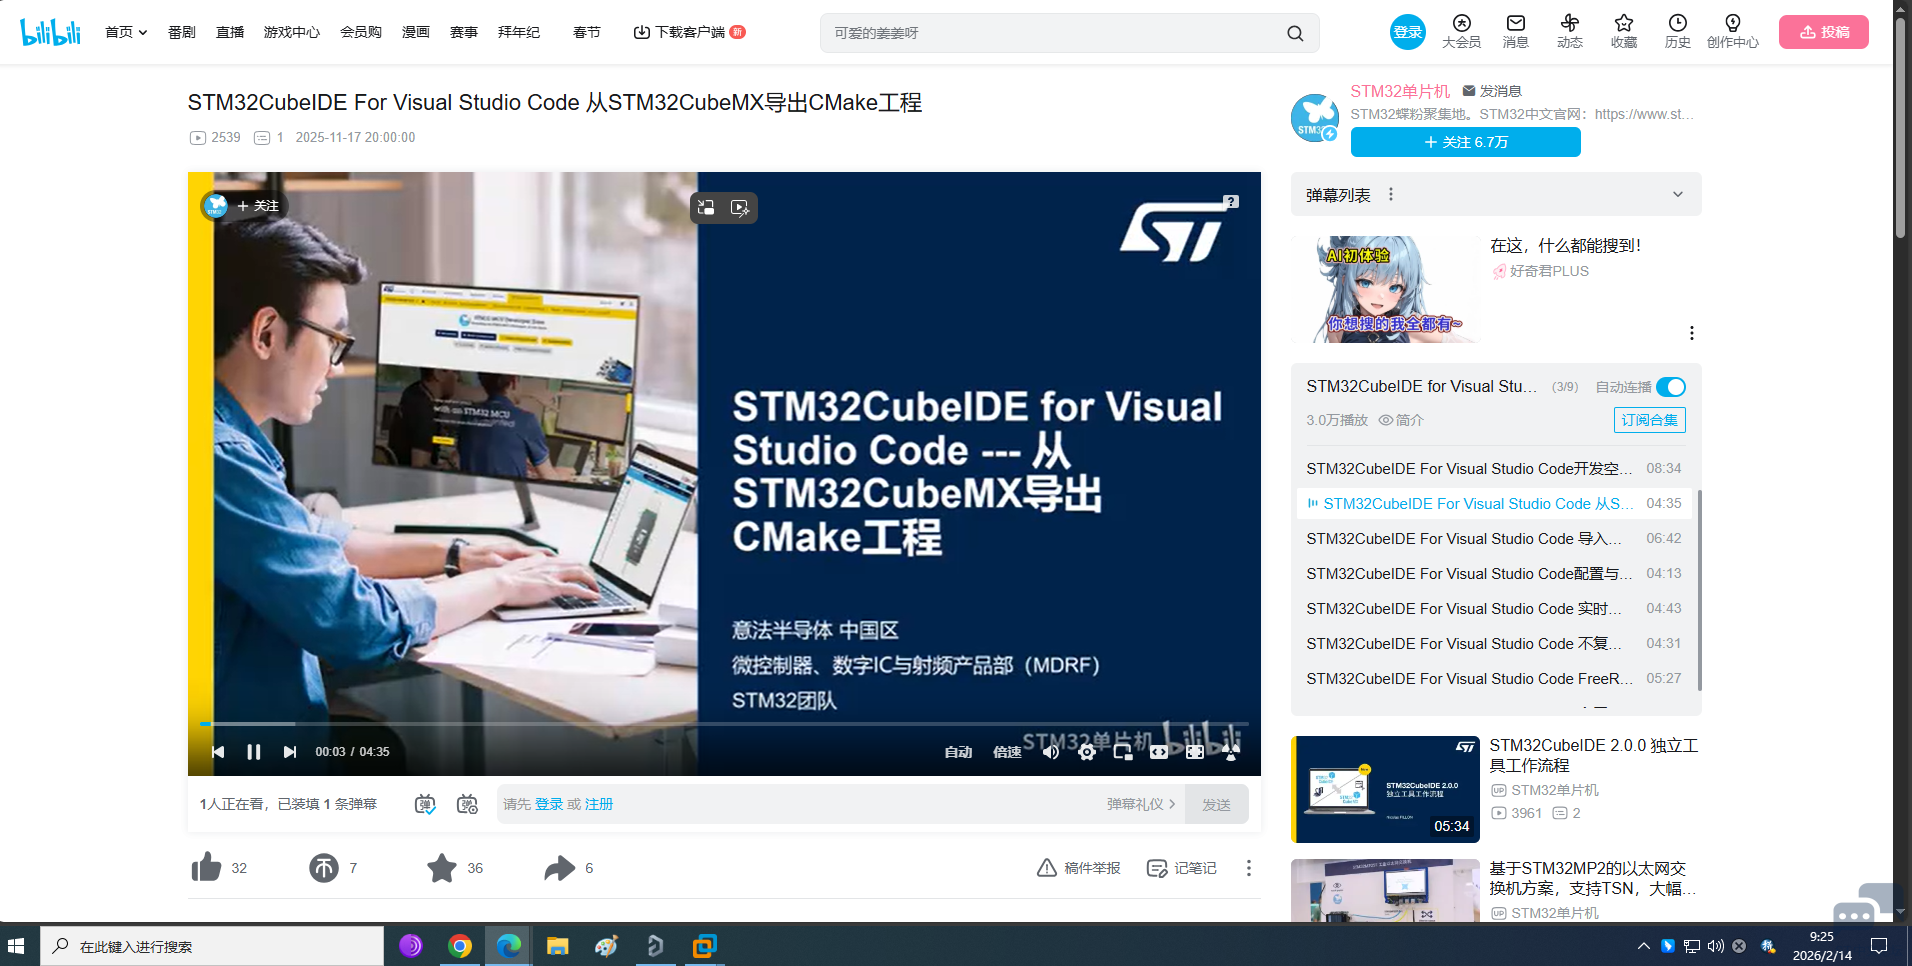Go to previous video in player
This screenshot has height=966, width=1912.
tap(218, 752)
